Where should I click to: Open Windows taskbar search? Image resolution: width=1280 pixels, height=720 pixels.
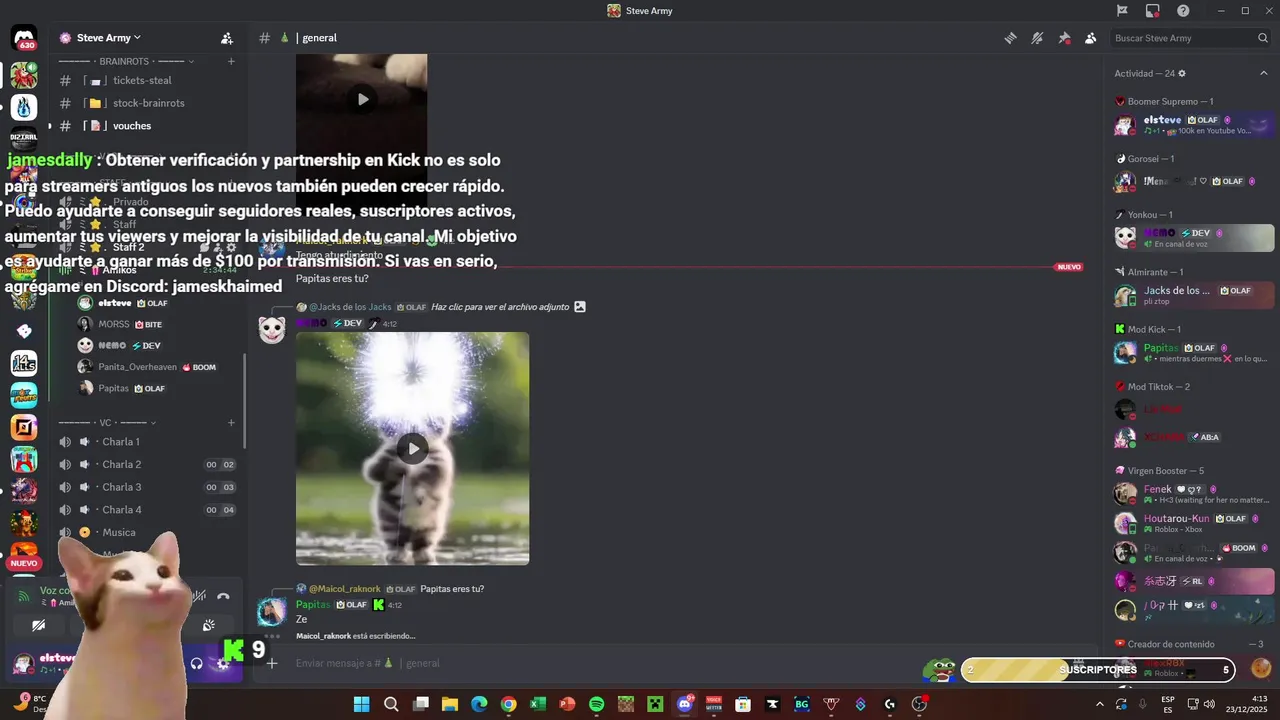pos(391,704)
